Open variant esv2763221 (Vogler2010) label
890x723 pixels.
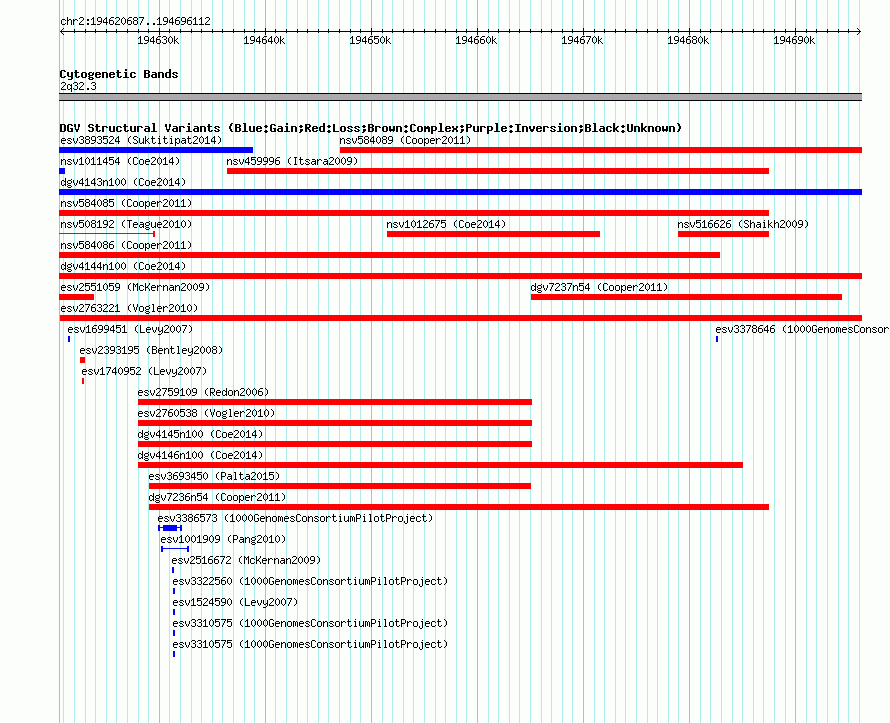pyautogui.click(x=129, y=308)
